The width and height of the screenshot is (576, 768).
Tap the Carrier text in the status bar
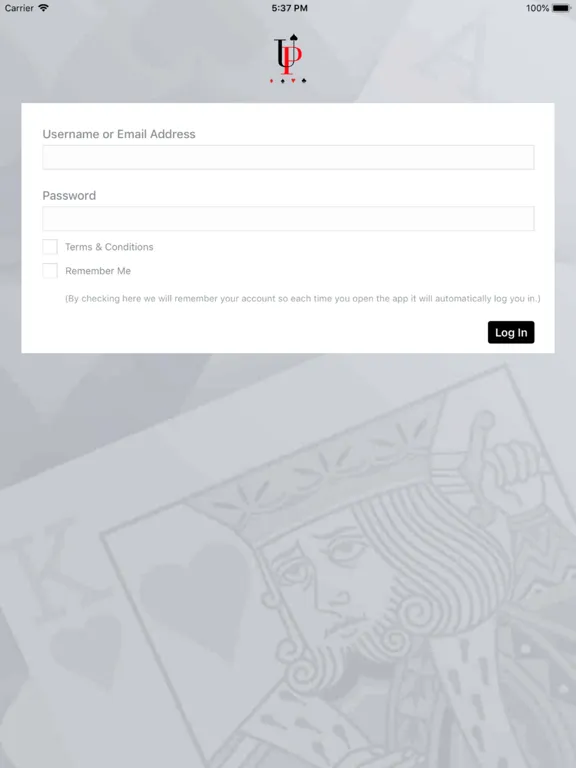(x=19, y=8)
